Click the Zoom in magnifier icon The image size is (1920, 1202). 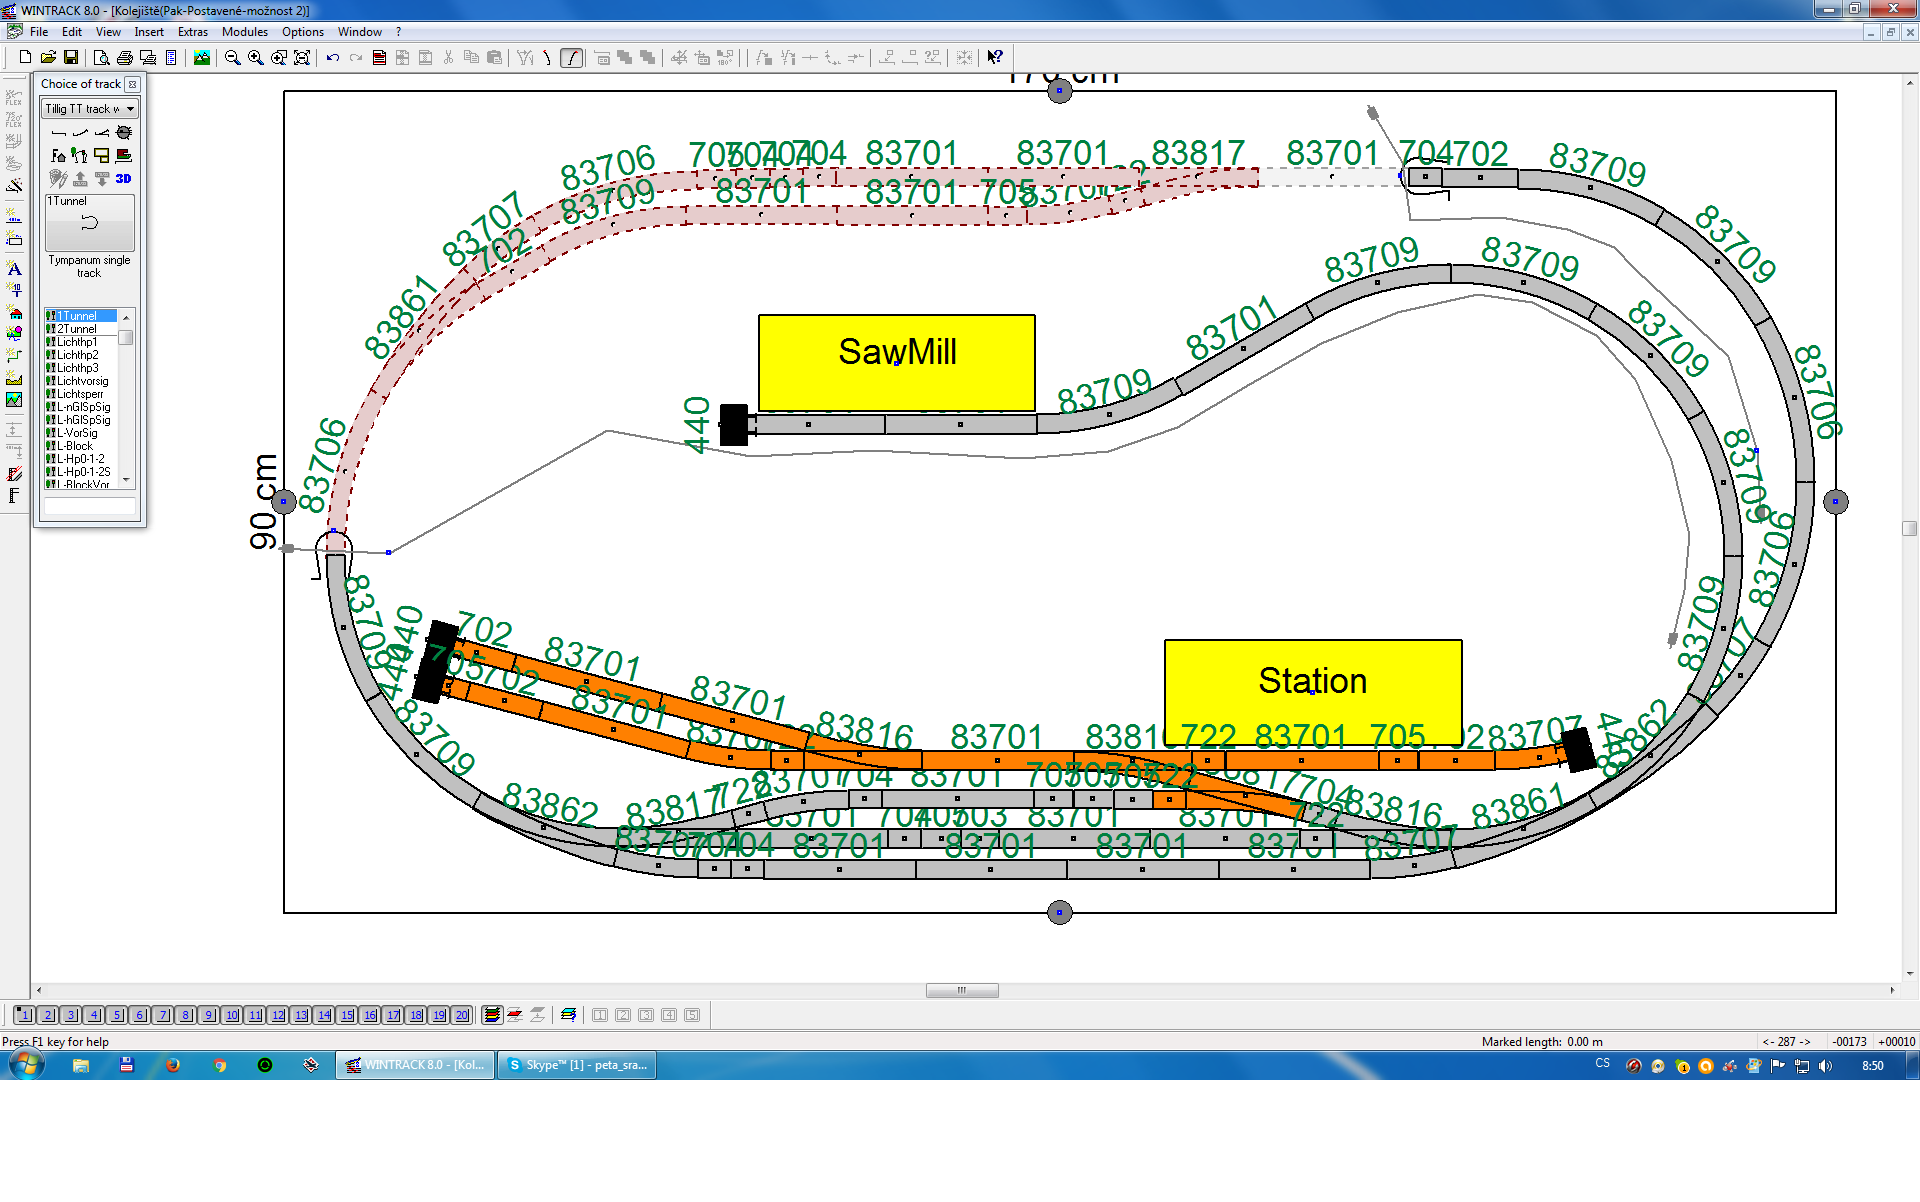pyautogui.click(x=256, y=58)
